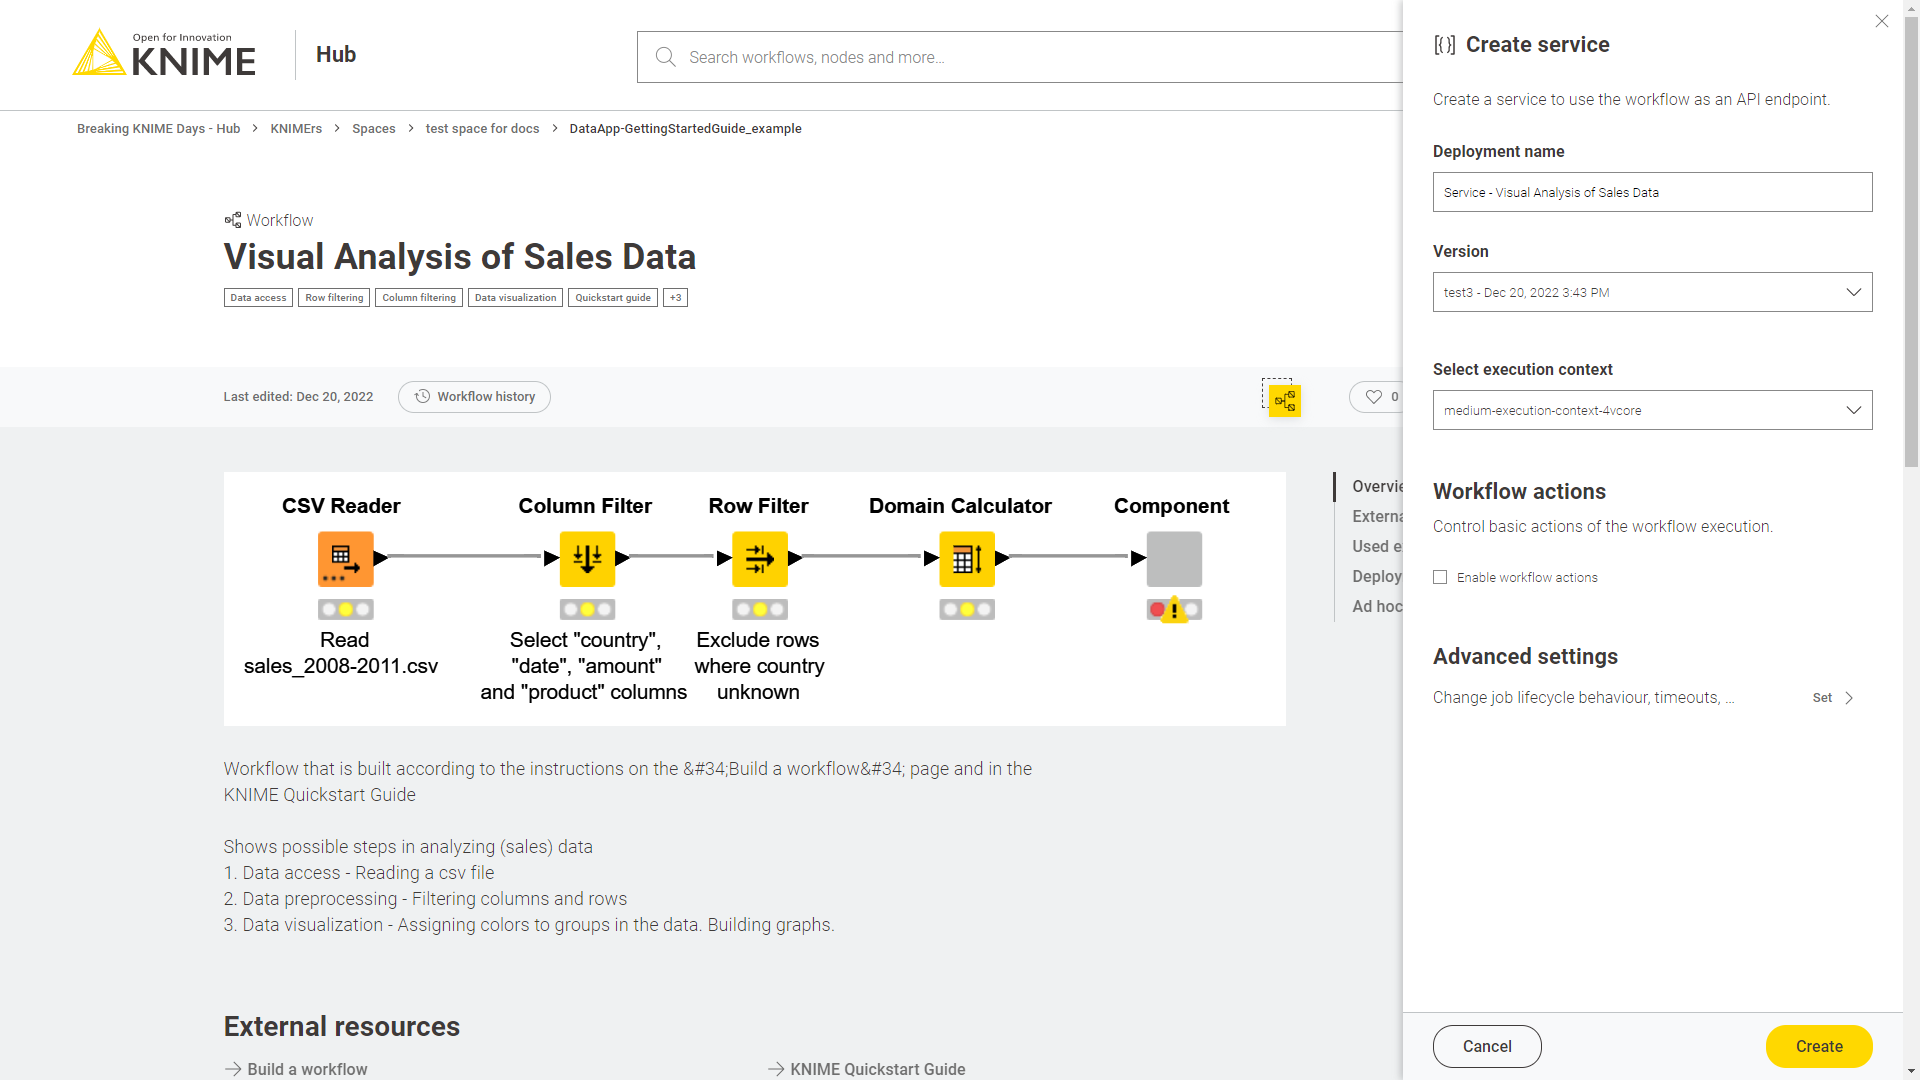This screenshot has width=1920, height=1080.
Task: Enable workflow actions checkbox
Action: (x=1440, y=577)
